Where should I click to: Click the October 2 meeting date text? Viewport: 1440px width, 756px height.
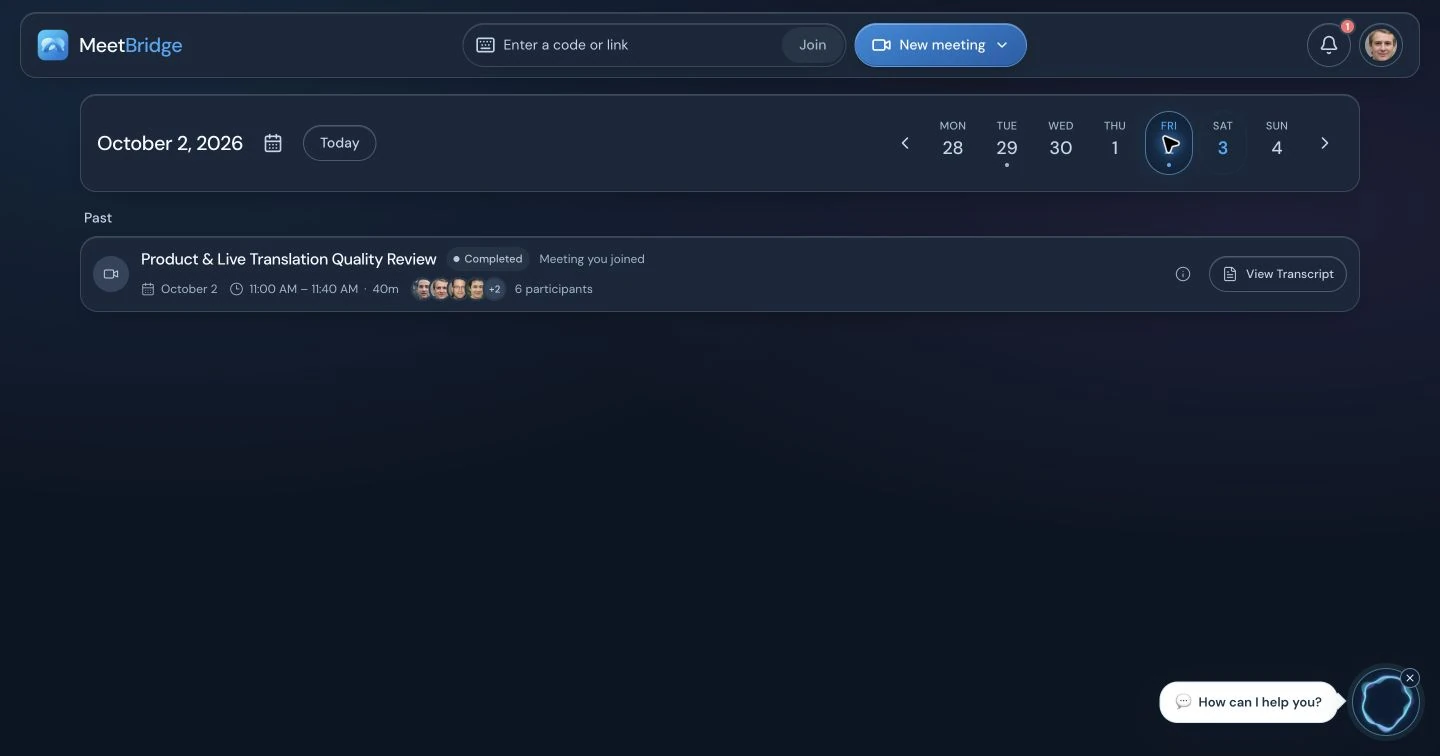[189, 289]
